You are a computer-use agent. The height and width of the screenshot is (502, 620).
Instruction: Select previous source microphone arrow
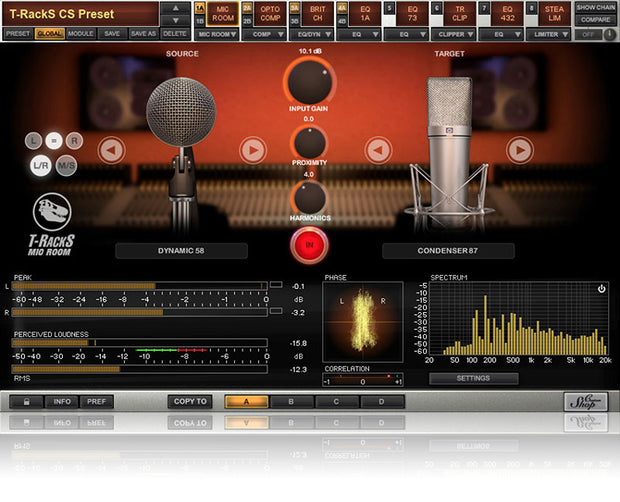[x=112, y=150]
